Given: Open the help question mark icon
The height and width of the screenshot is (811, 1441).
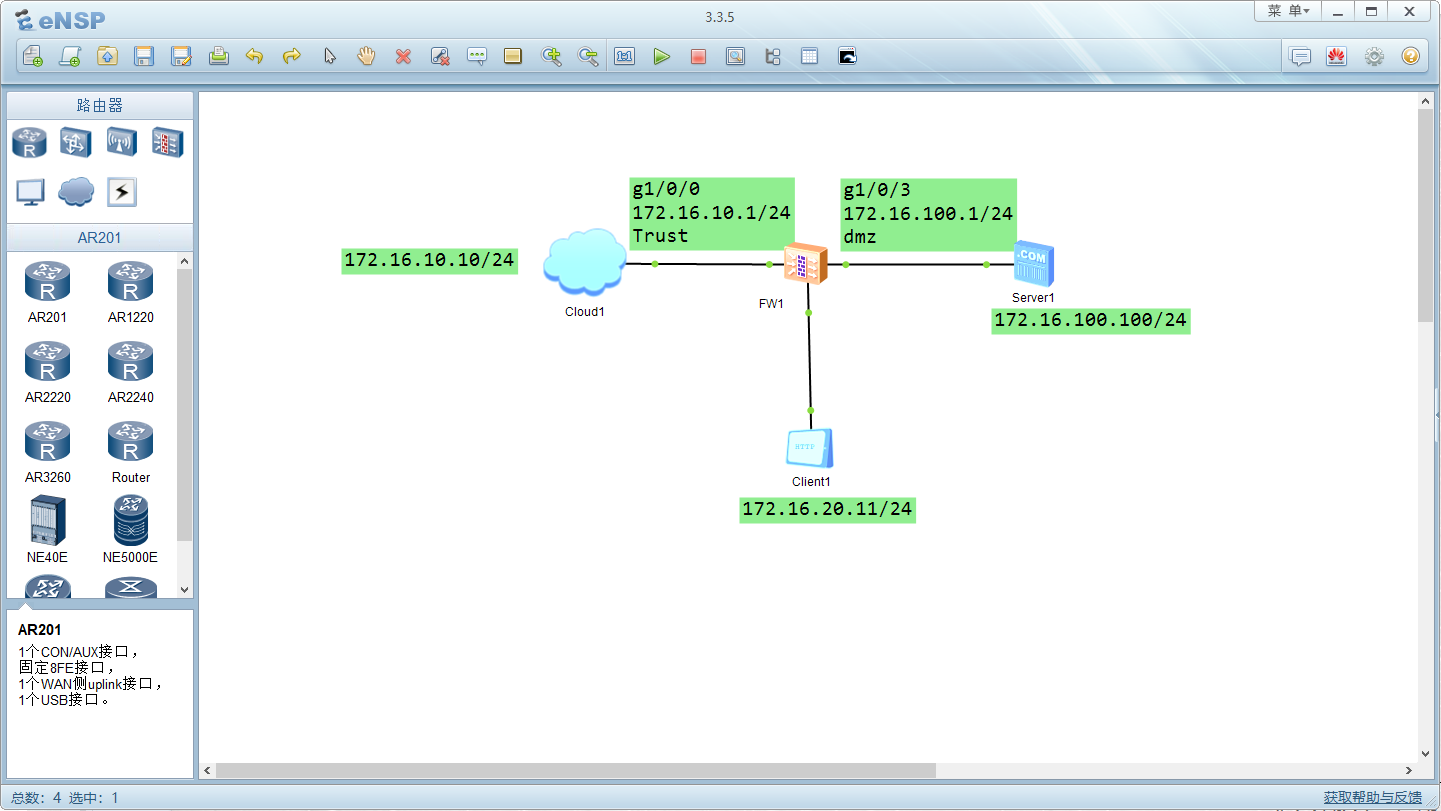Looking at the screenshot, I should [x=1410, y=56].
